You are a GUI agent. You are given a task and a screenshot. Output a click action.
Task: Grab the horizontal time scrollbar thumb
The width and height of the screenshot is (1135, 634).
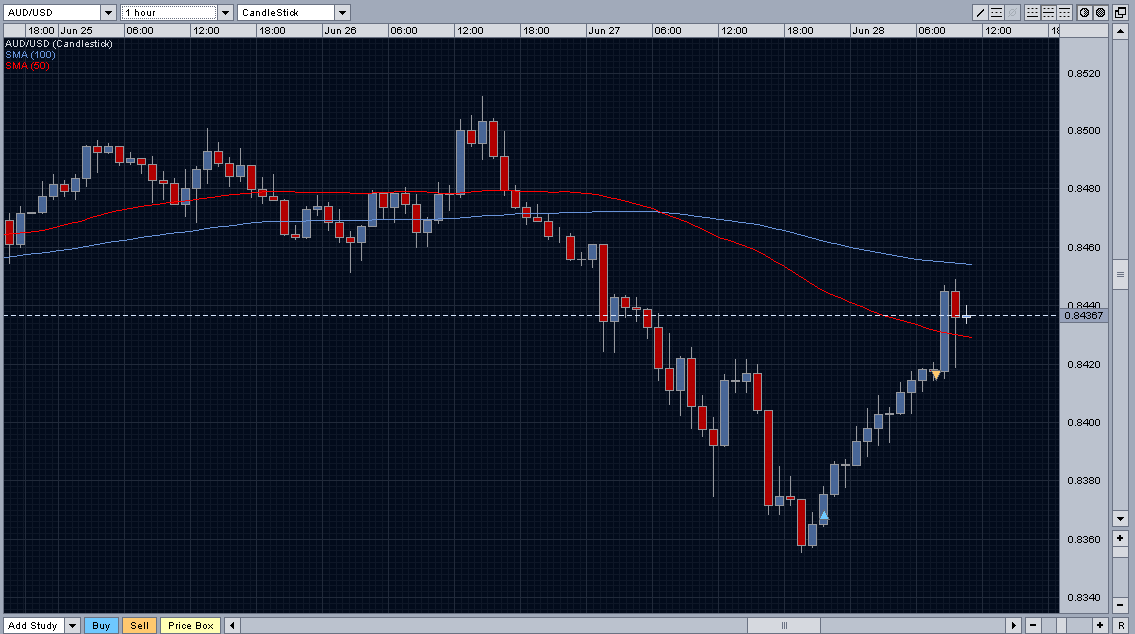(x=784, y=625)
